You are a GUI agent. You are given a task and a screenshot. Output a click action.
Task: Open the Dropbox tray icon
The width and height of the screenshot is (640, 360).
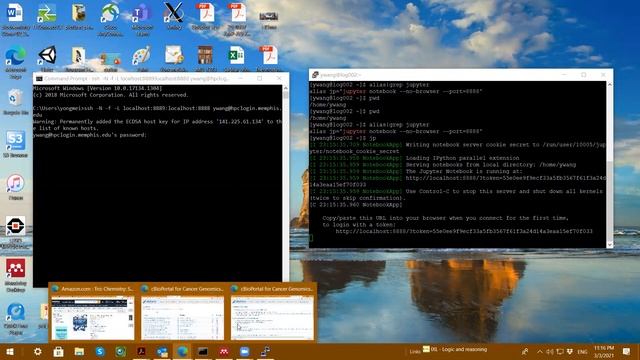click(570, 351)
